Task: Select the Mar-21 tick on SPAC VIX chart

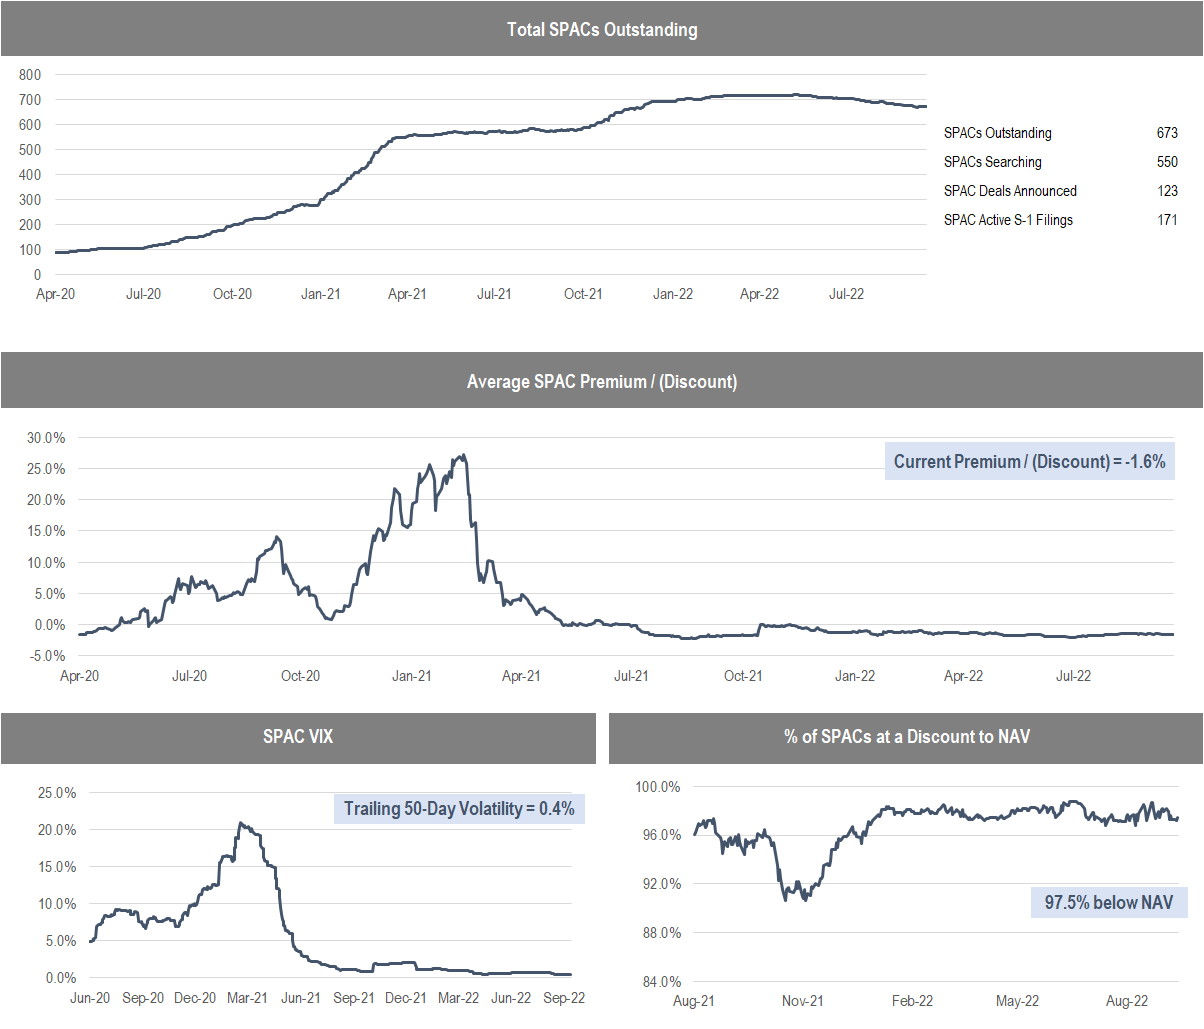Action: coord(247,998)
